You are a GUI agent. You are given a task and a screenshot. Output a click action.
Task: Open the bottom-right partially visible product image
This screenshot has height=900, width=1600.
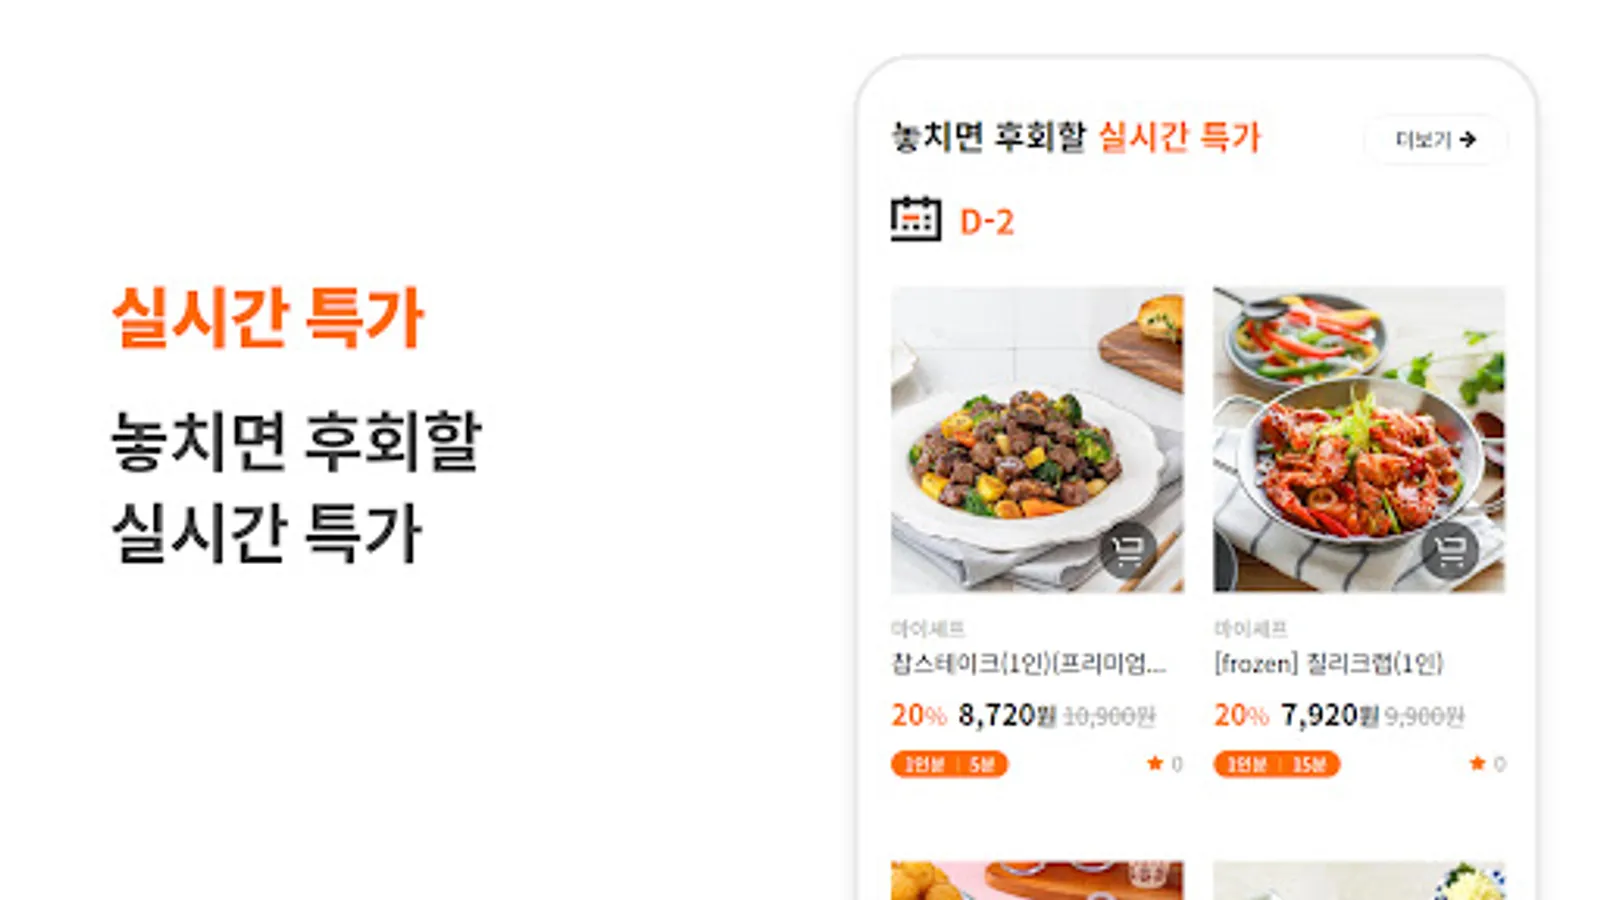pos(1359,880)
